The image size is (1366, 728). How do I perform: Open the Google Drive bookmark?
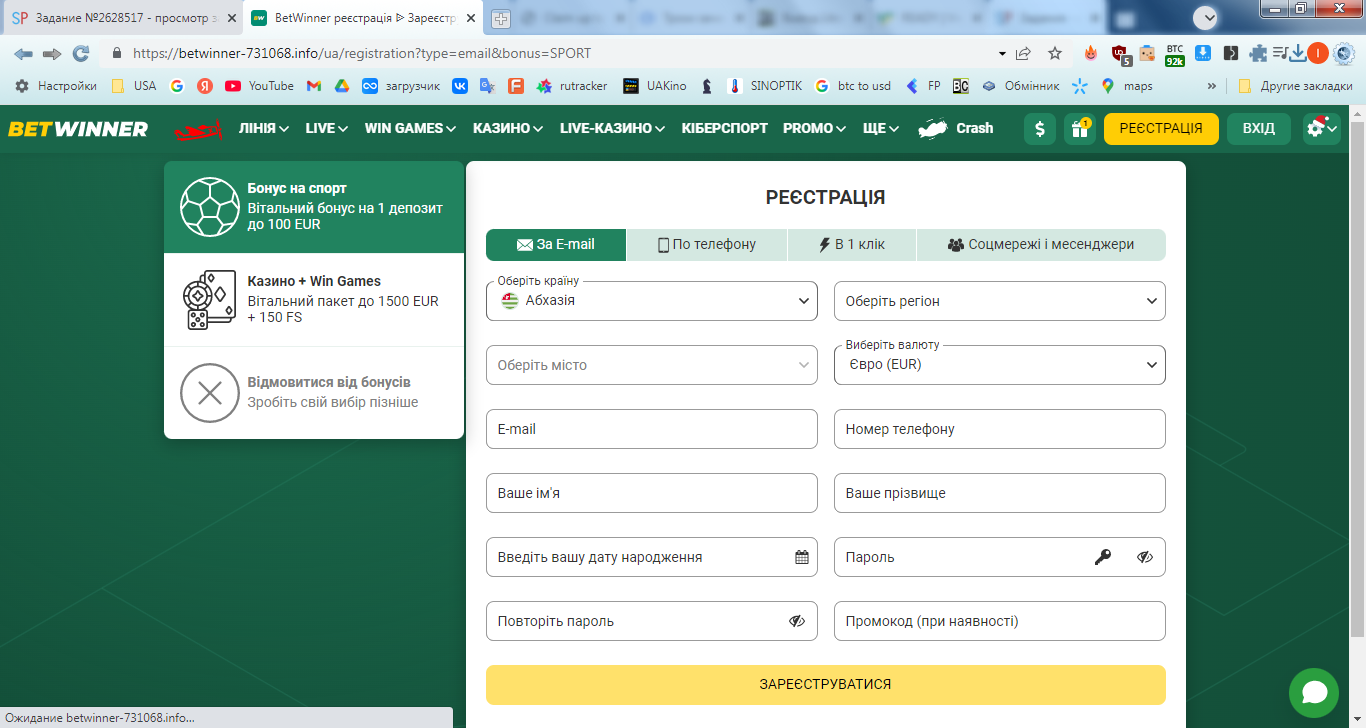pyautogui.click(x=341, y=86)
